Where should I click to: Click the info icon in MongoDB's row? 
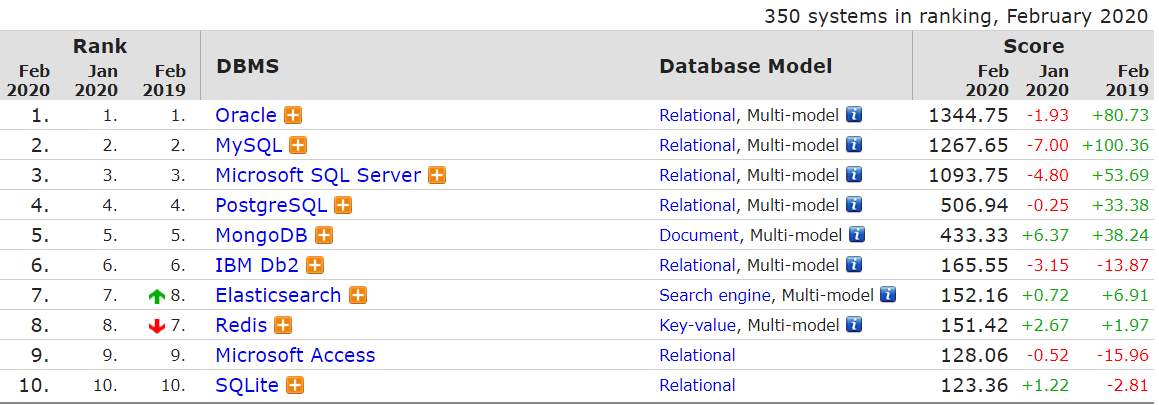(x=857, y=235)
